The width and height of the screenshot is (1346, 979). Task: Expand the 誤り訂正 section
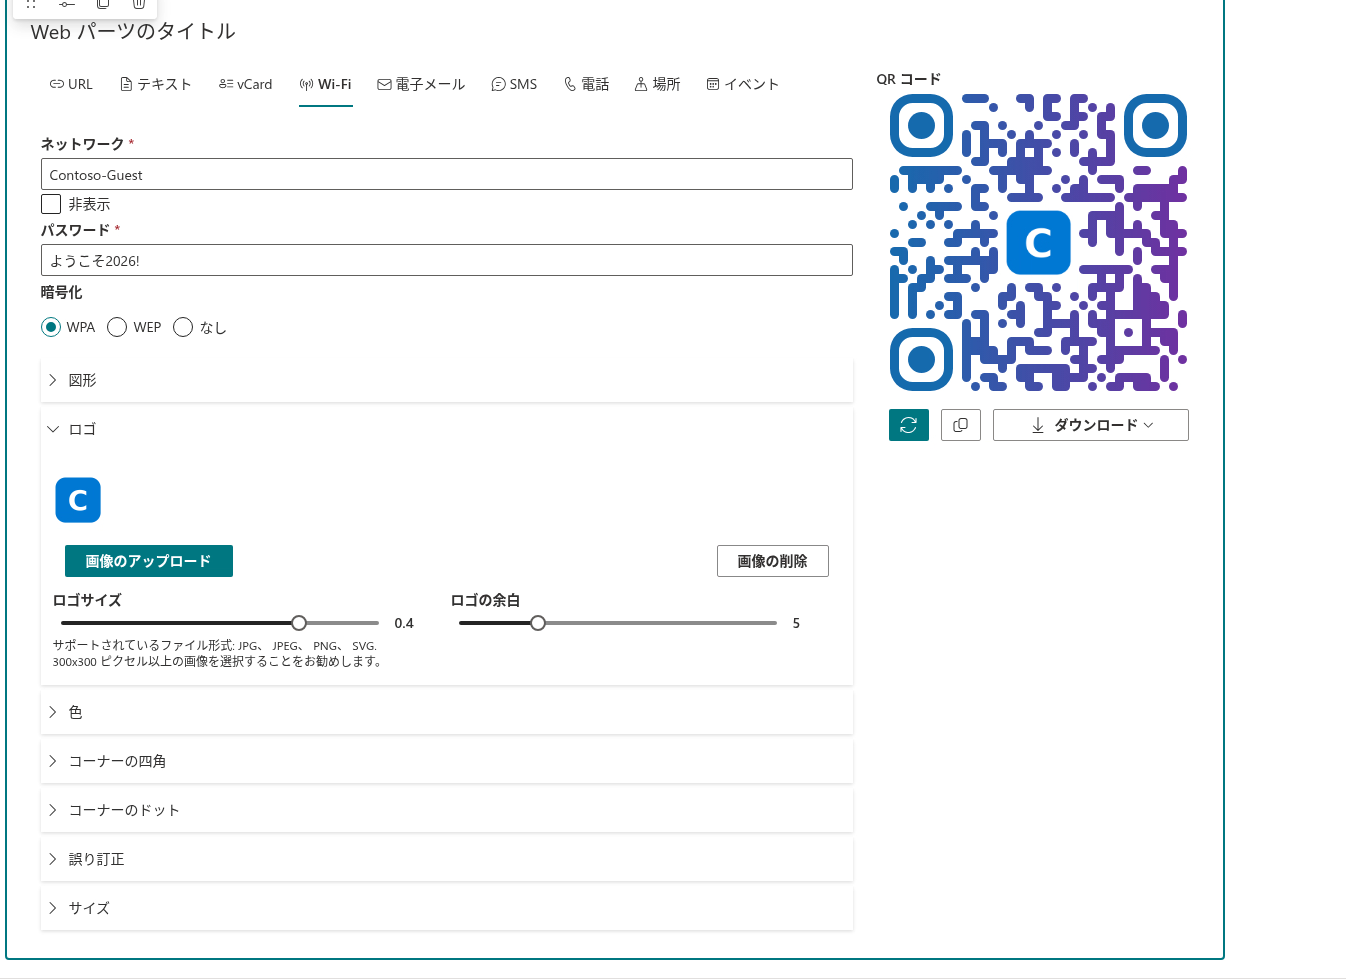447,859
